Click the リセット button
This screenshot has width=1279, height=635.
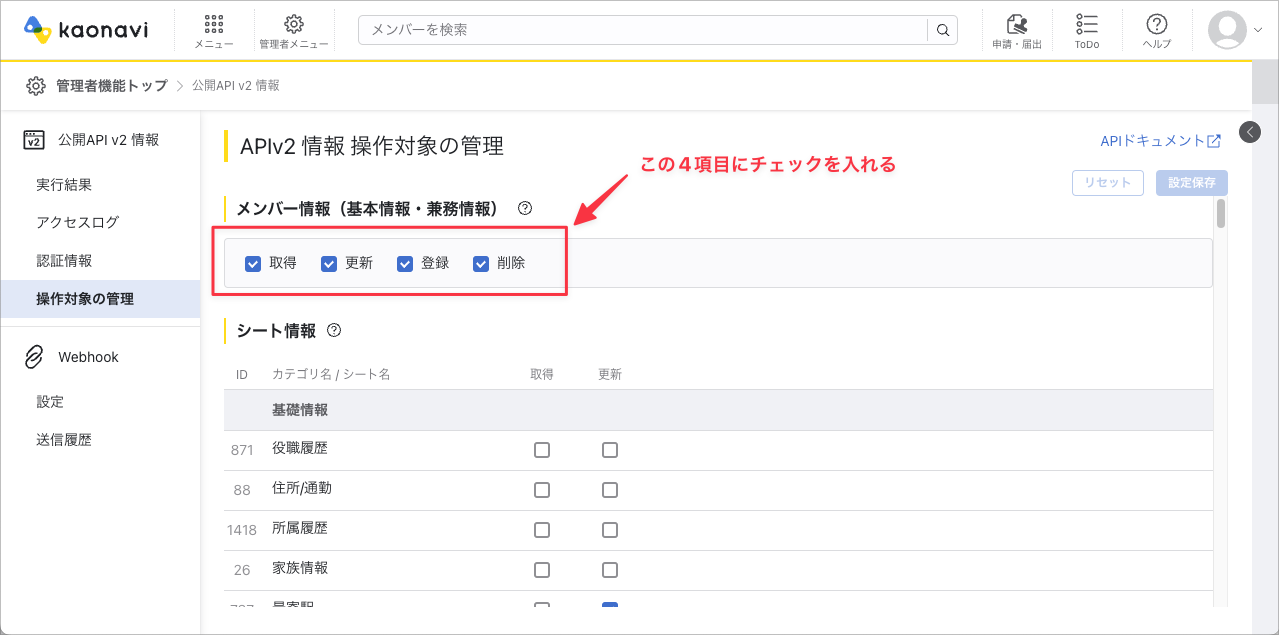click(x=1107, y=183)
